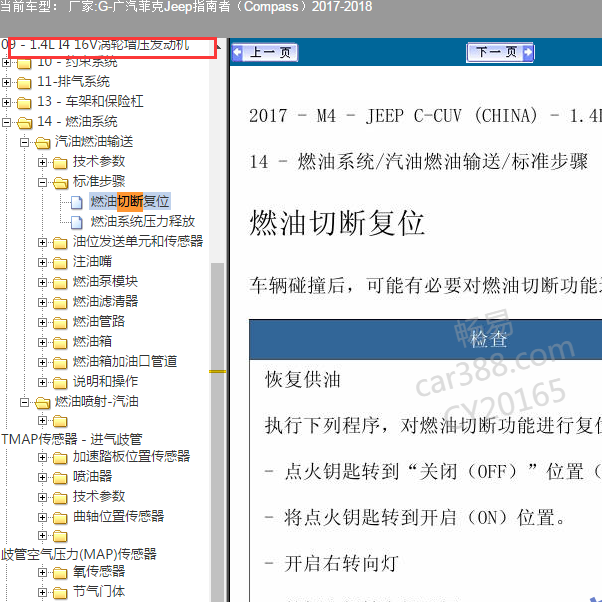Click the folder icon beside 喷油器
Screen dimensions: 602x602
60,478
